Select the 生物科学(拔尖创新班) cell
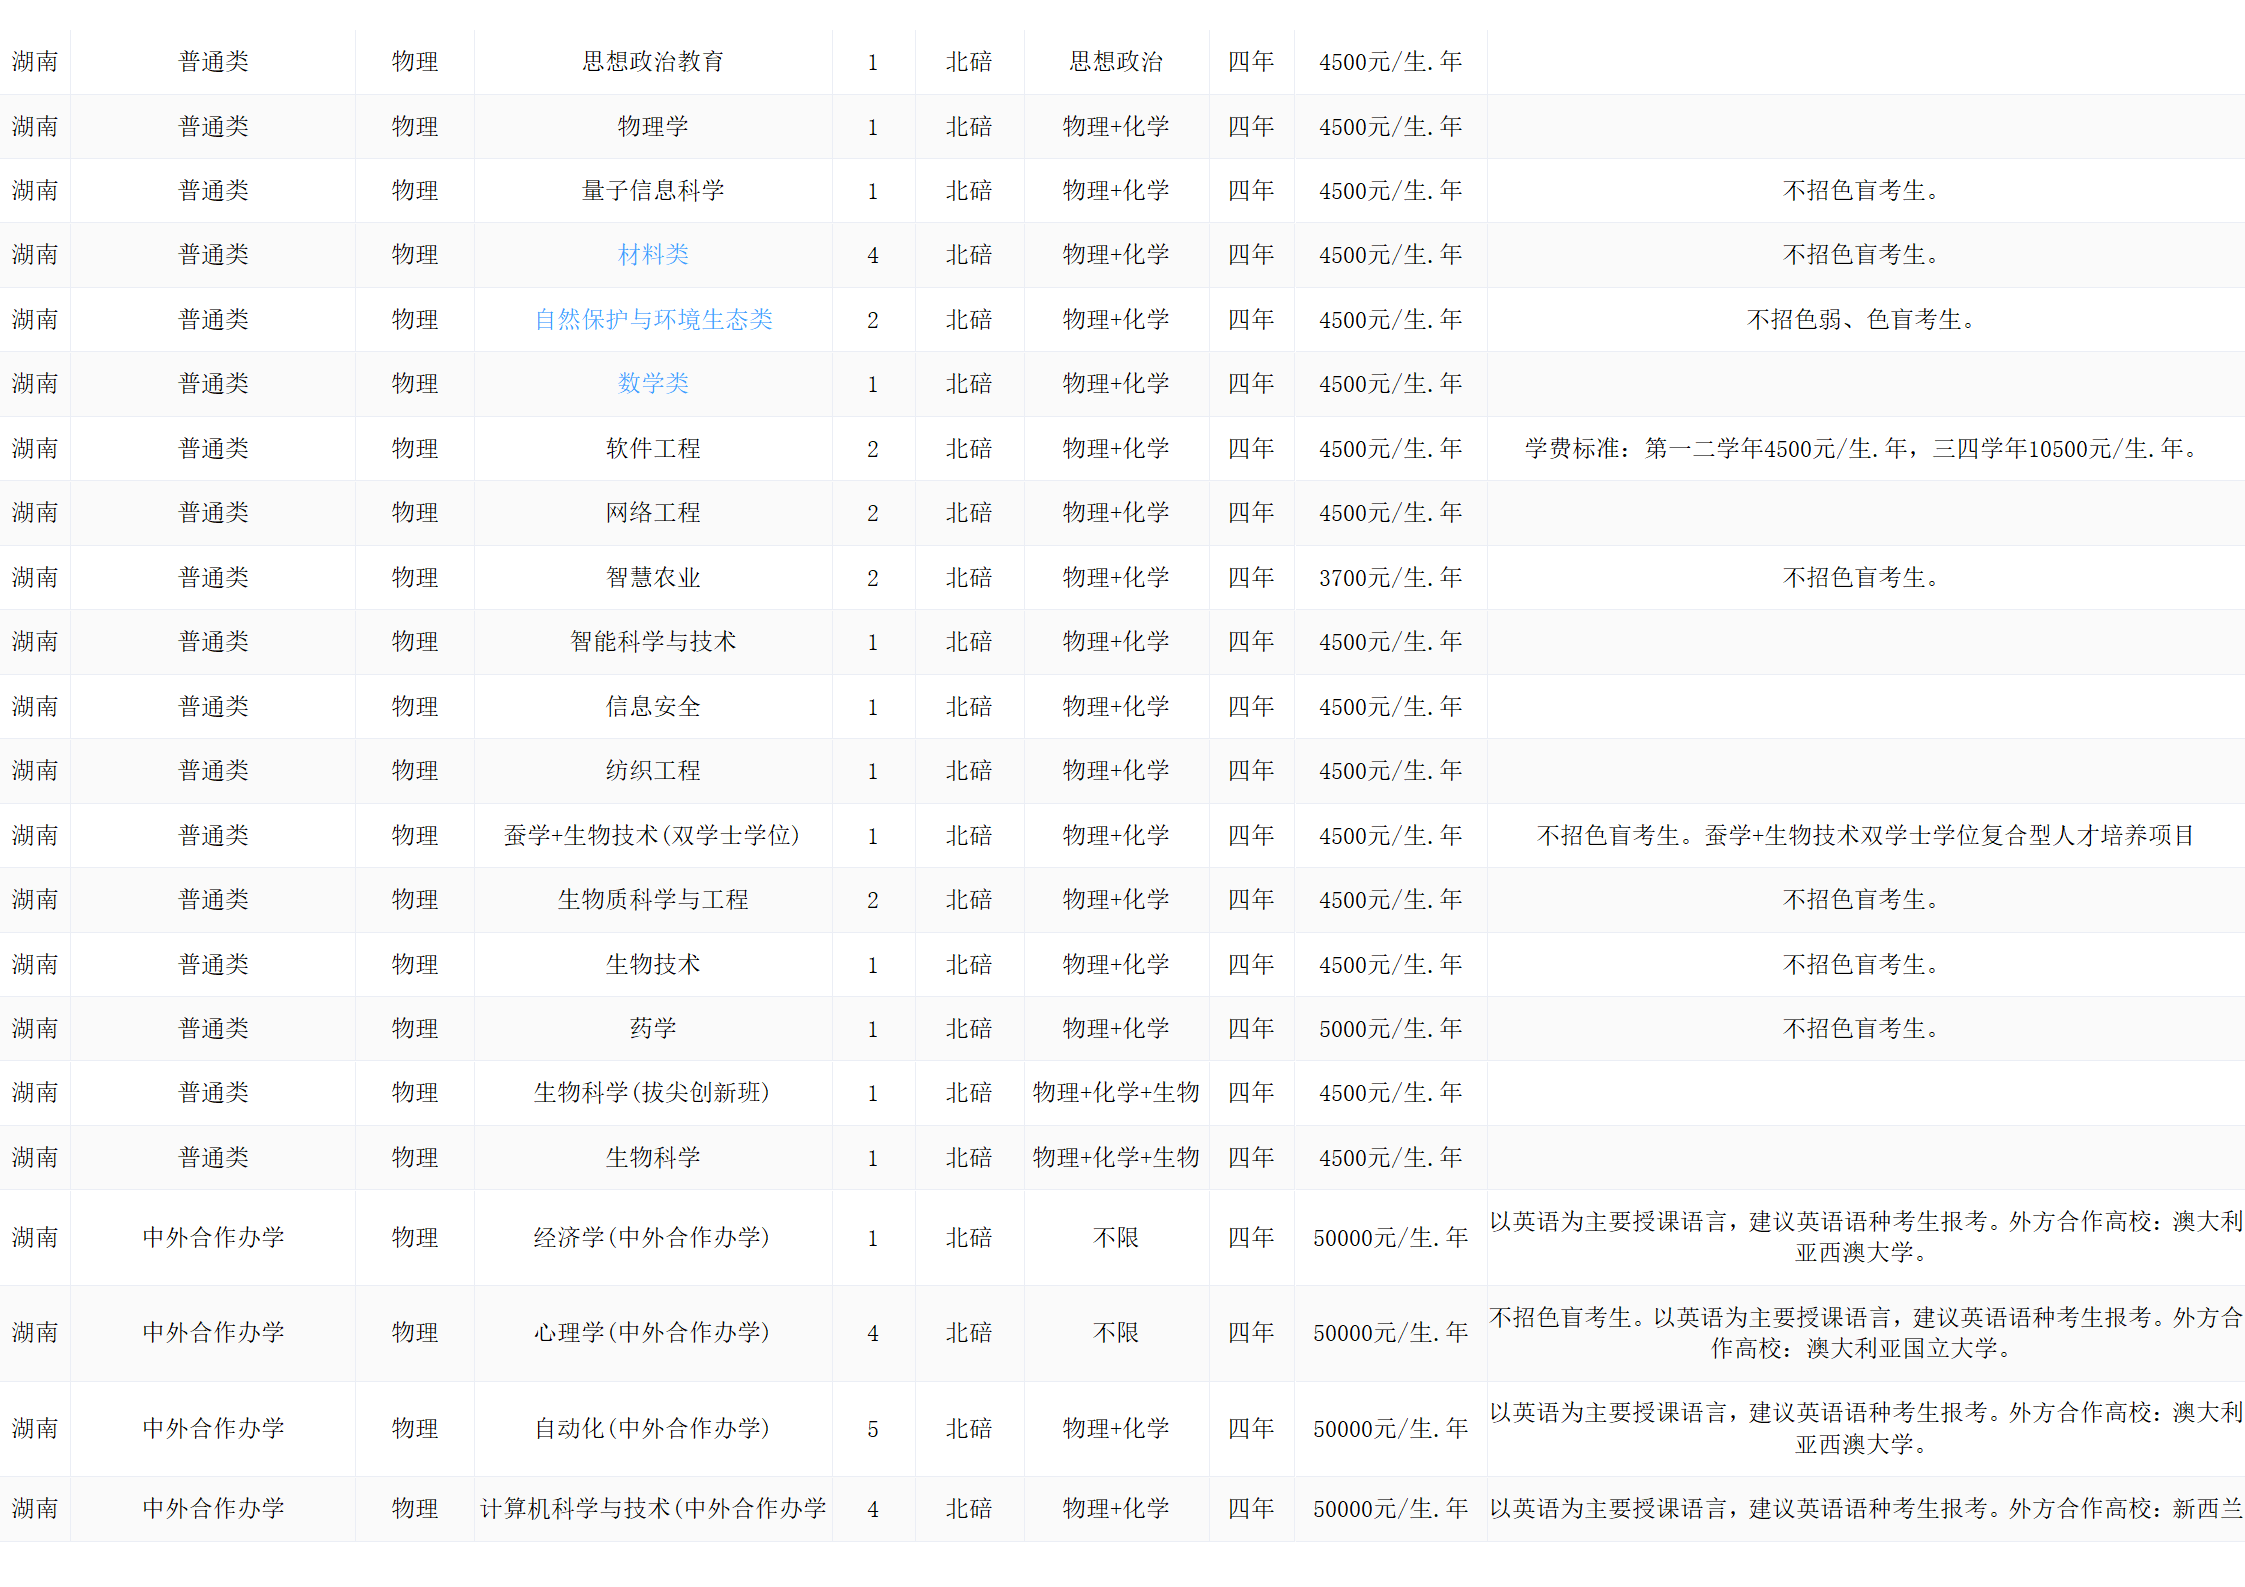2245x1587 pixels. point(653,1093)
